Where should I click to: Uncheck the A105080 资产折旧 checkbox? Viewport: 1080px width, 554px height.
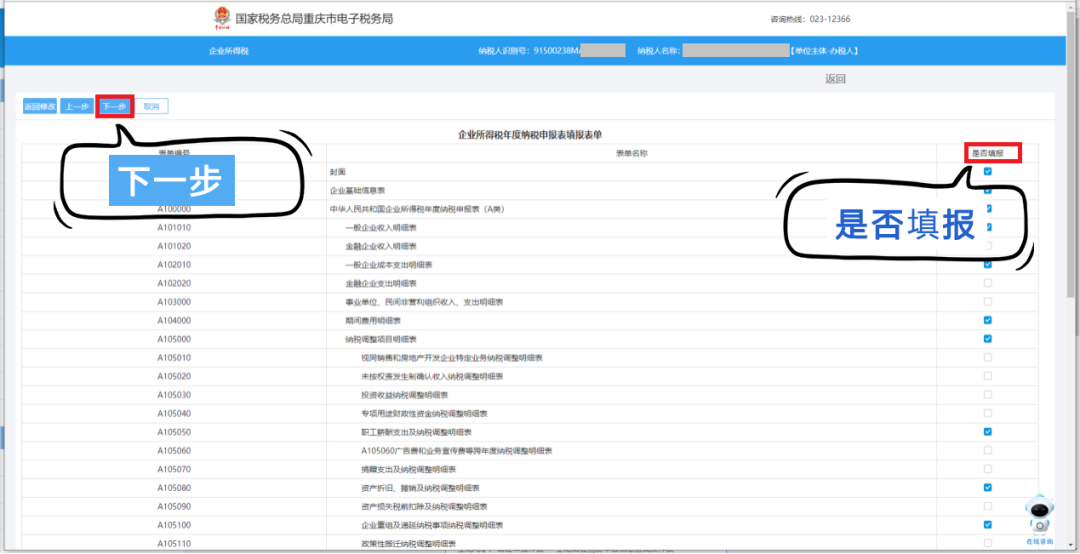988,488
